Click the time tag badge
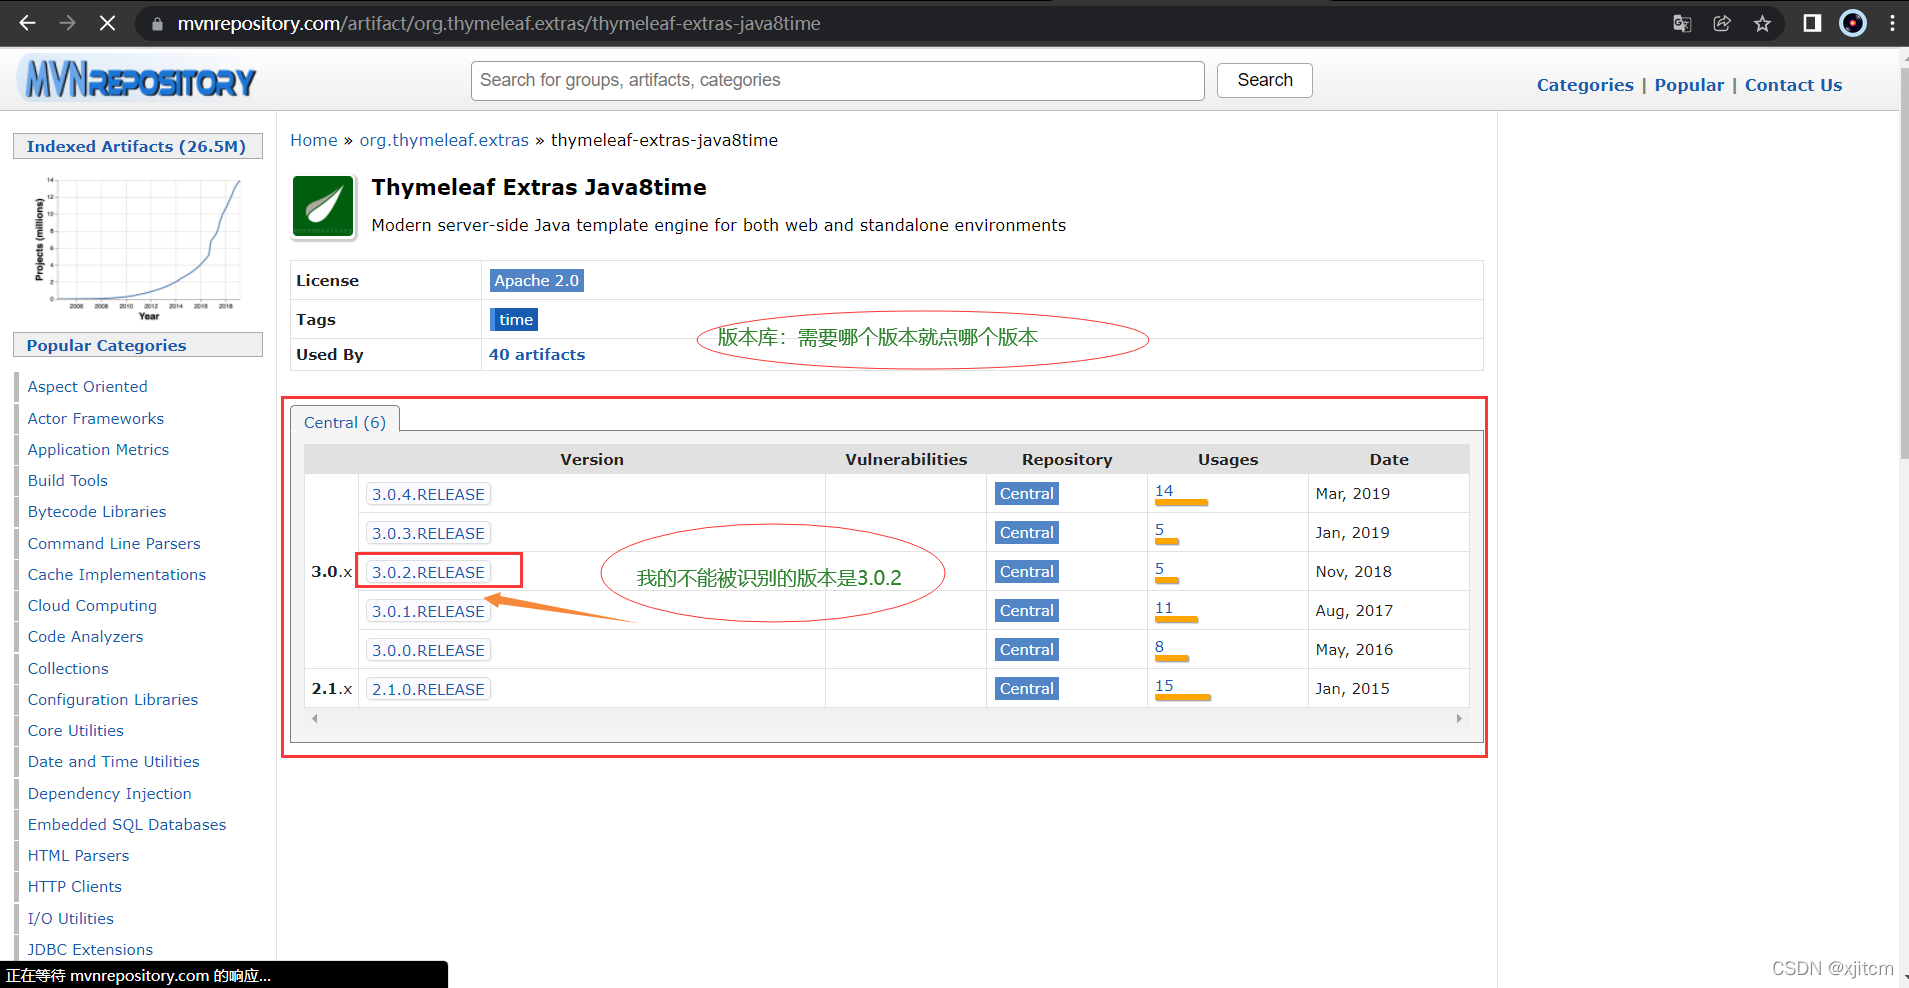This screenshot has height=988, width=1909. pyautogui.click(x=515, y=319)
